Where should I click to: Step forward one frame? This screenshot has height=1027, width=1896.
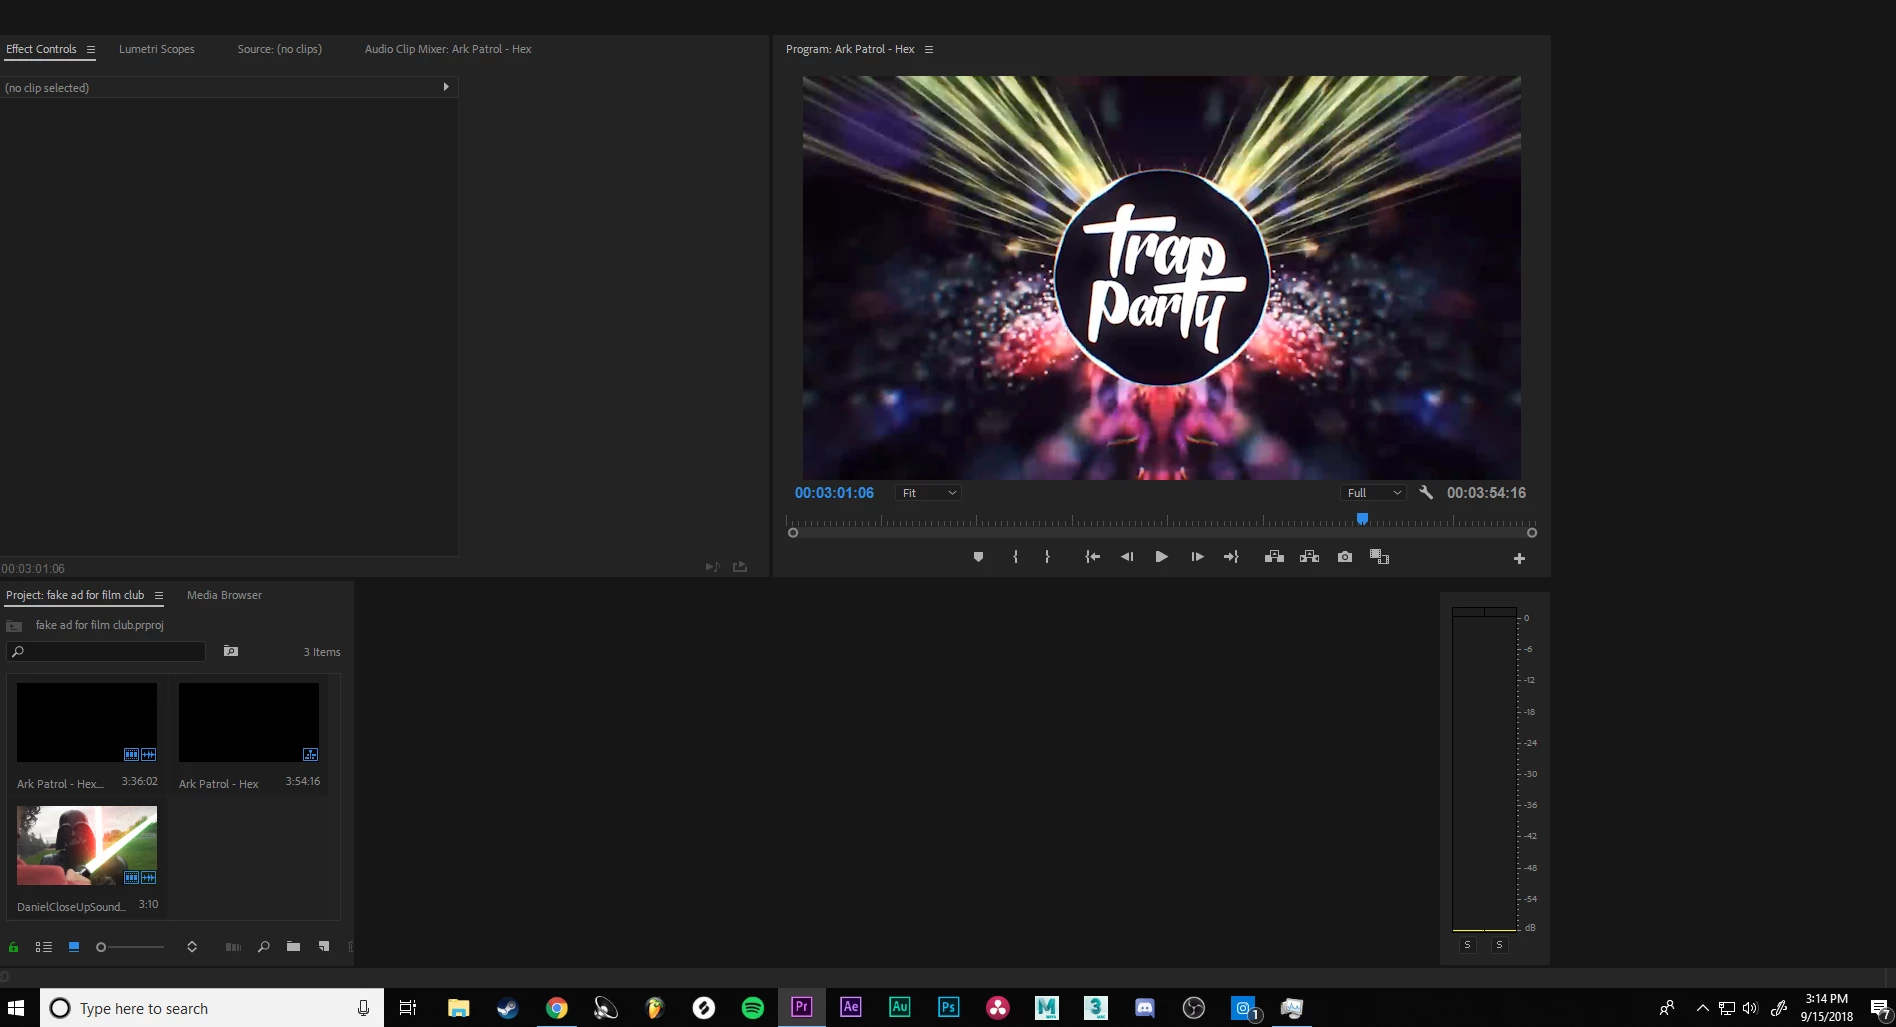point(1197,557)
